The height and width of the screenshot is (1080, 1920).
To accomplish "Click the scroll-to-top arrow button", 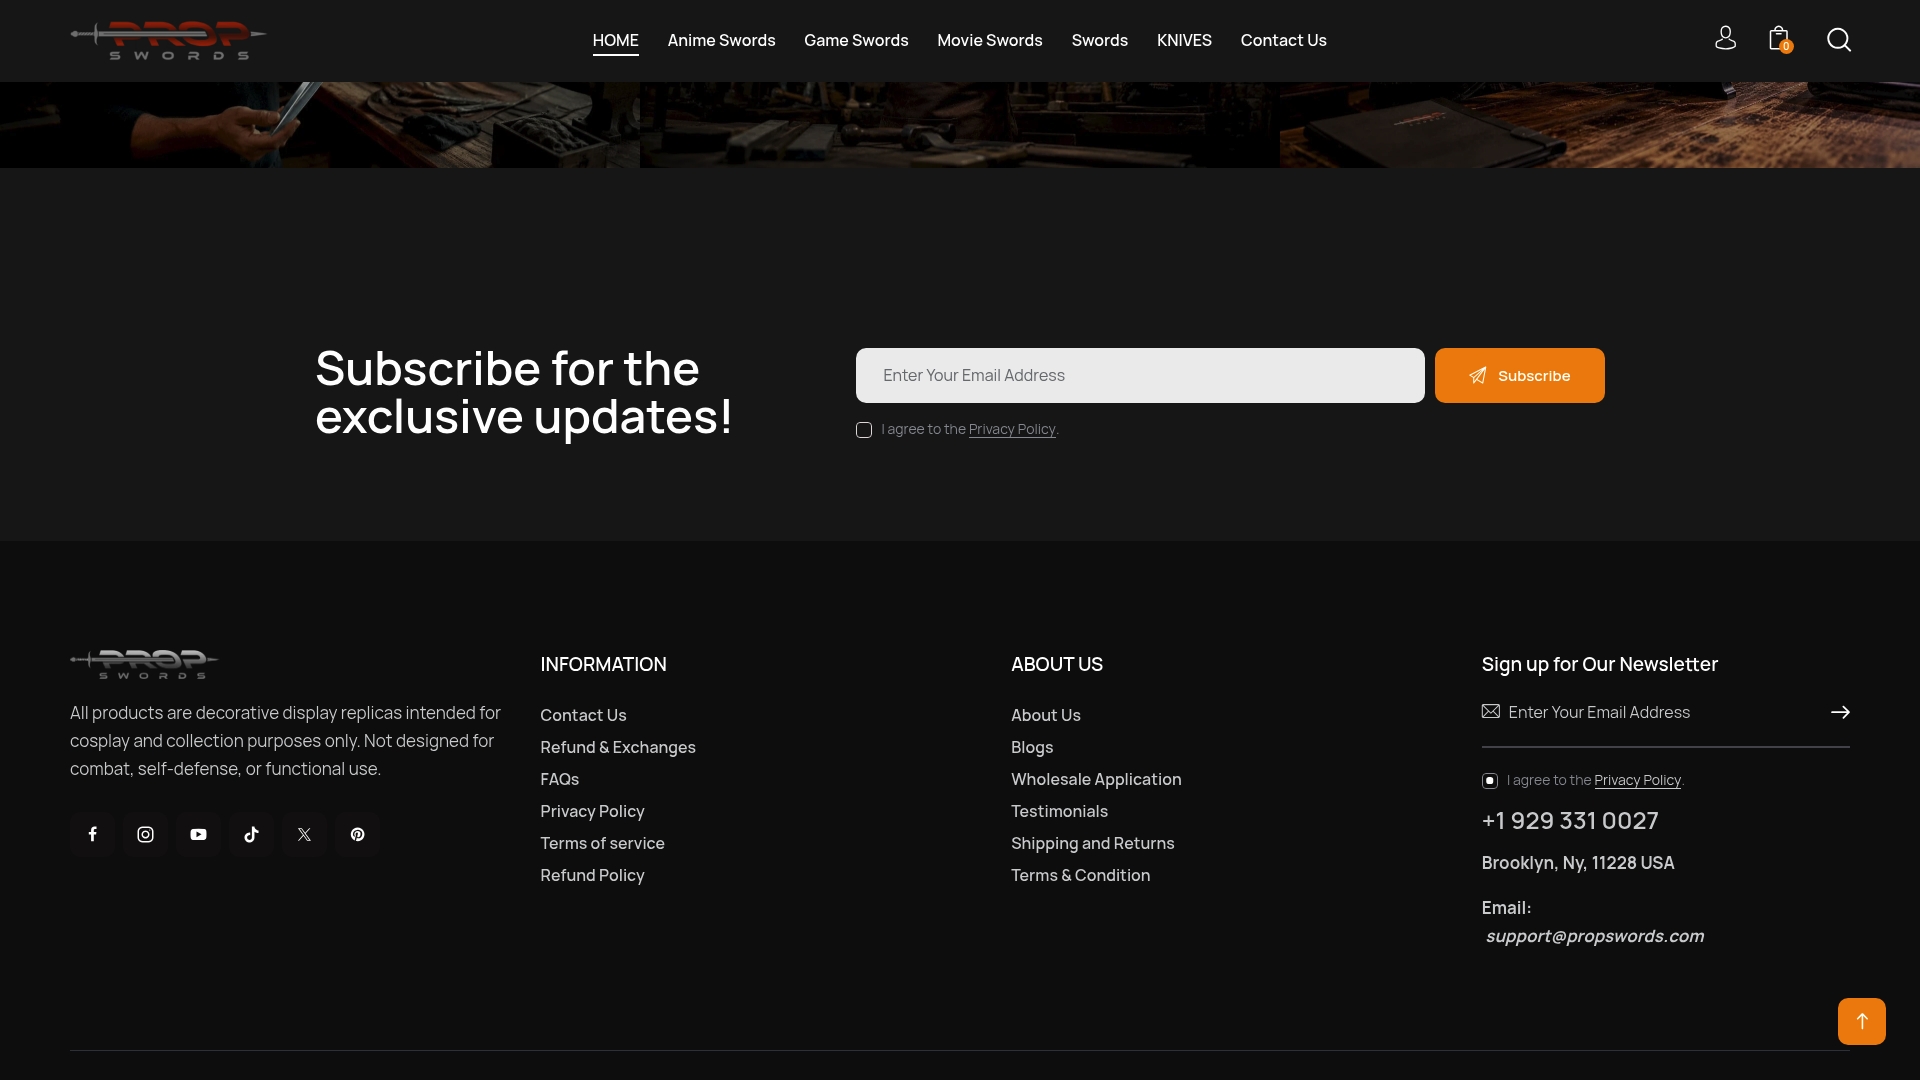I will (x=1862, y=1021).
